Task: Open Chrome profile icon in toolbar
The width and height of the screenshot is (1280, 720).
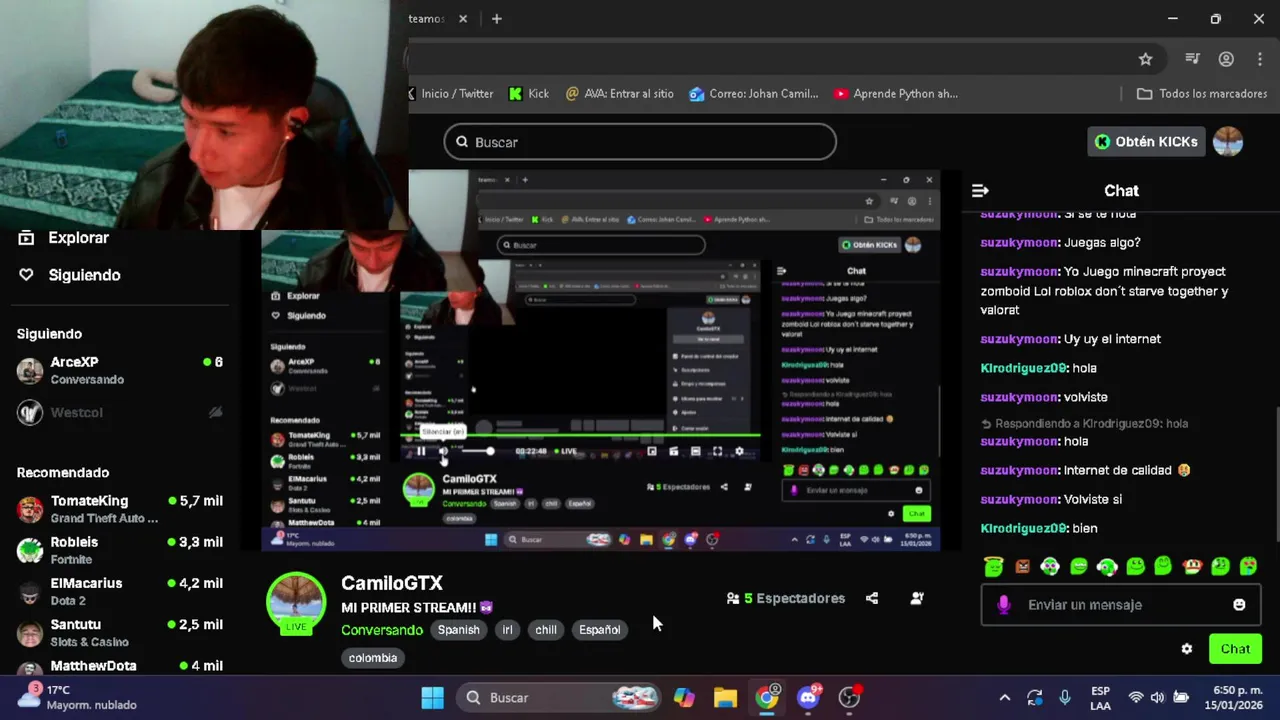Action: pyautogui.click(x=1226, y=59)
